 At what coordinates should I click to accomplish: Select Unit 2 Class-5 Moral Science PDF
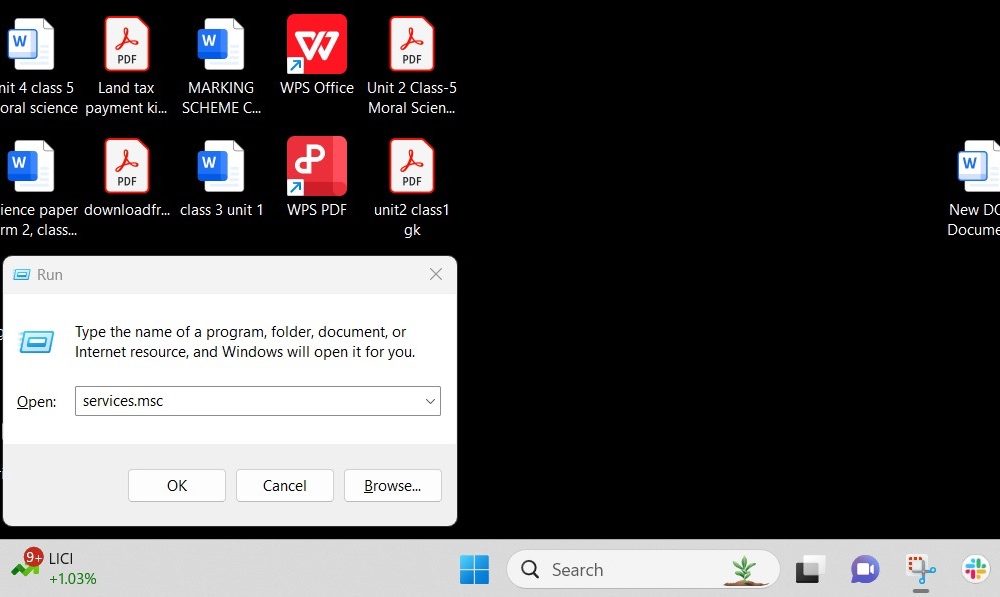(411, 45)
